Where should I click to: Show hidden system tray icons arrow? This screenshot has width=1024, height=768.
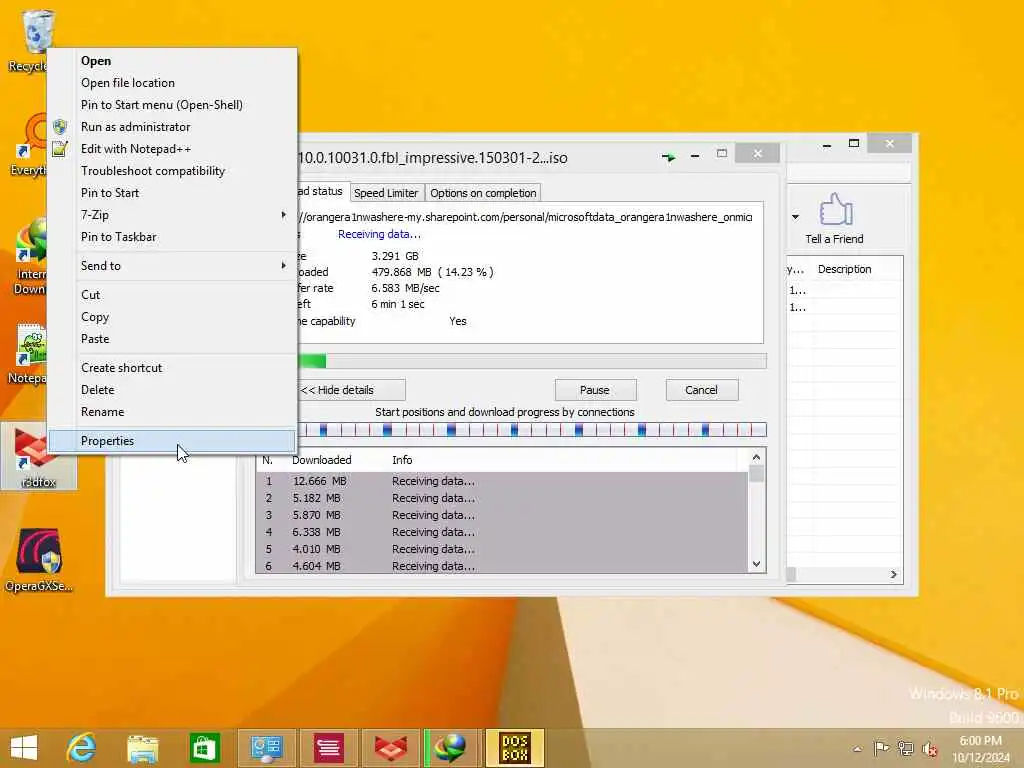[x=857, y=749]
